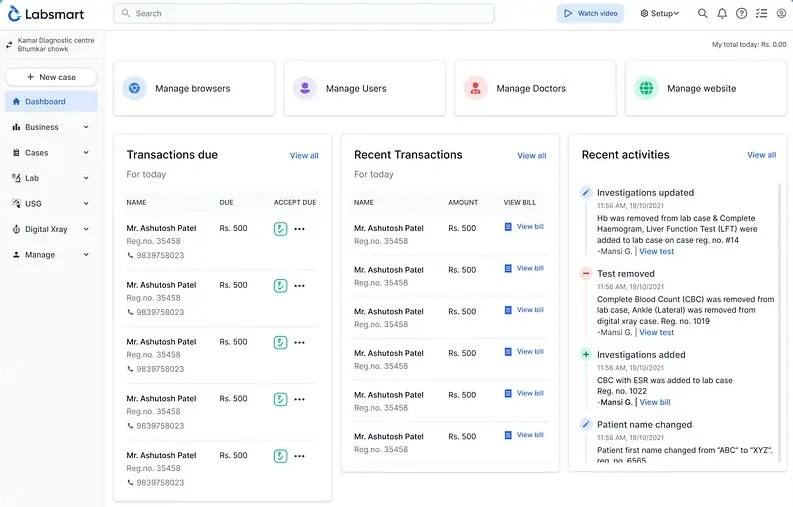Click the AMOUNT column header
Screen dimensions: 793x507
(463, 202)
